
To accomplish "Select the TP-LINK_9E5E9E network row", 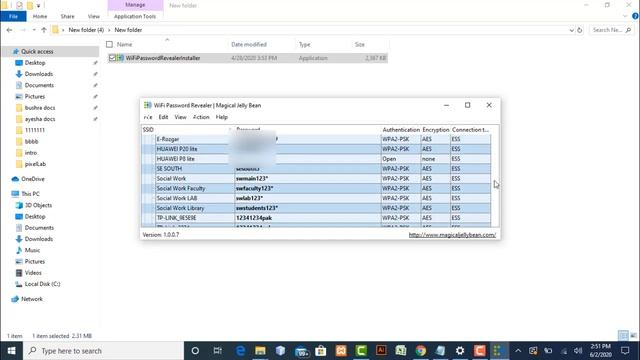I will click(x=316, y=218).
